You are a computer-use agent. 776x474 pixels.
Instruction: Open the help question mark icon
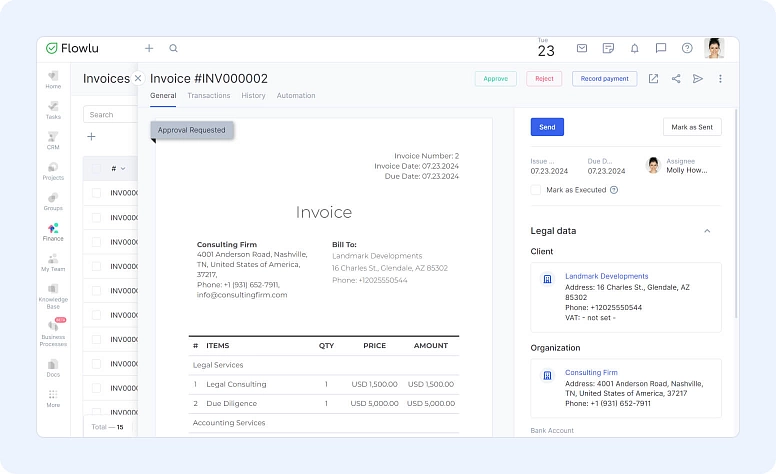687,48
